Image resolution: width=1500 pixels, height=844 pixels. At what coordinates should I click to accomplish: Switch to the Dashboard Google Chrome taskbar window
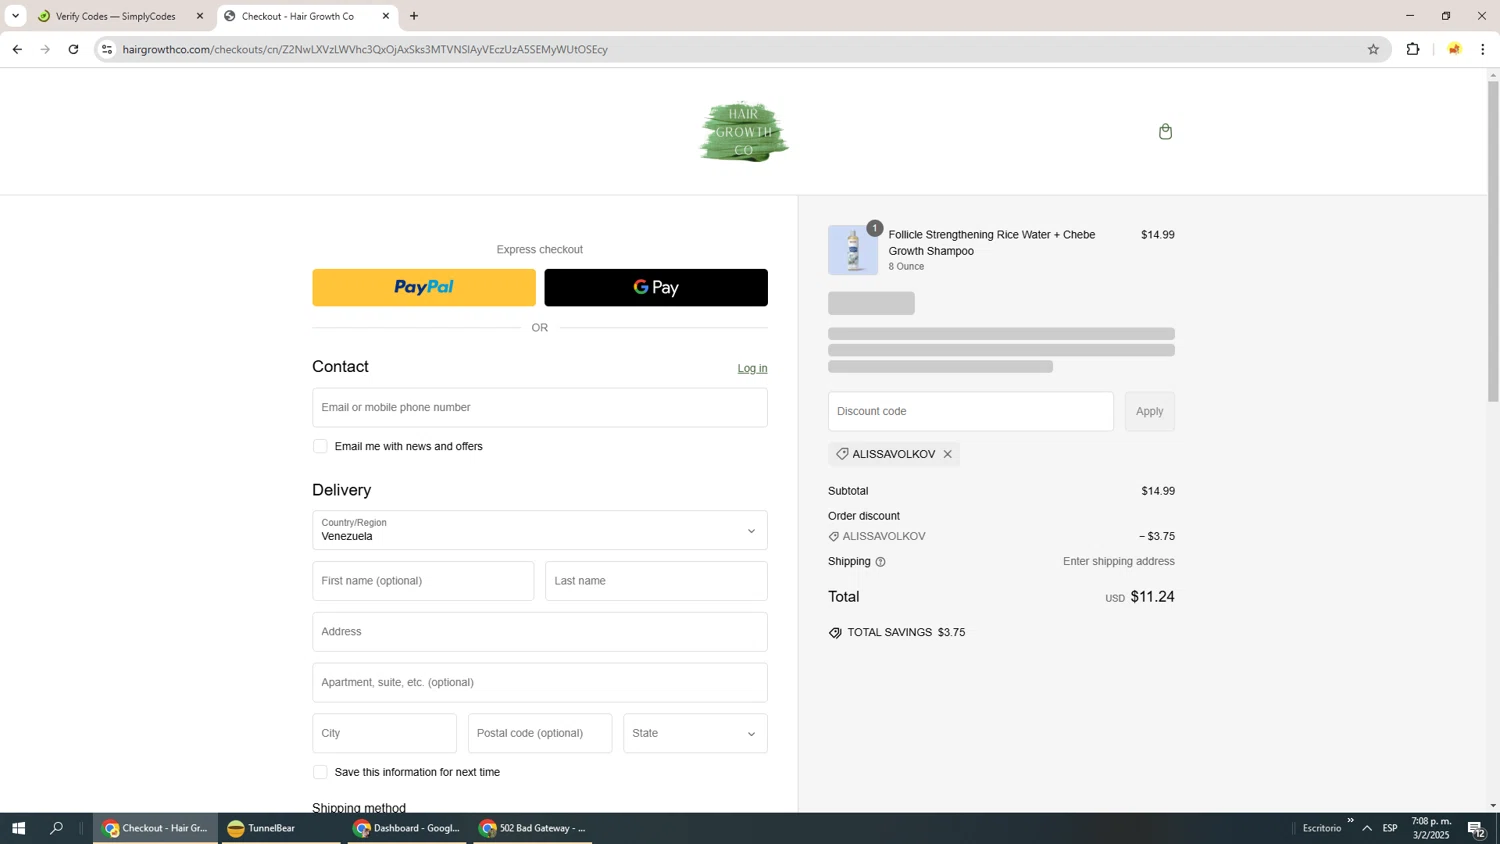[x=408, y=828]
